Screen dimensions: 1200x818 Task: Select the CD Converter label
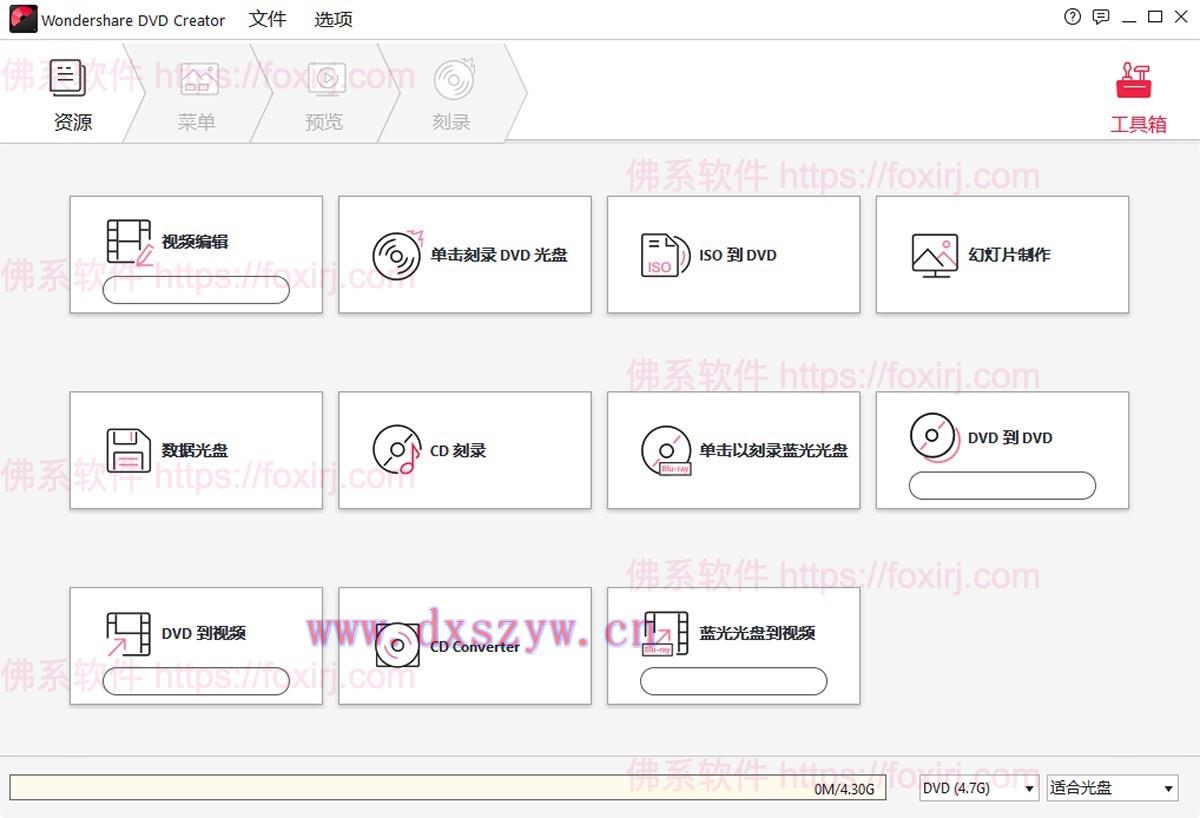coord(475,646)
